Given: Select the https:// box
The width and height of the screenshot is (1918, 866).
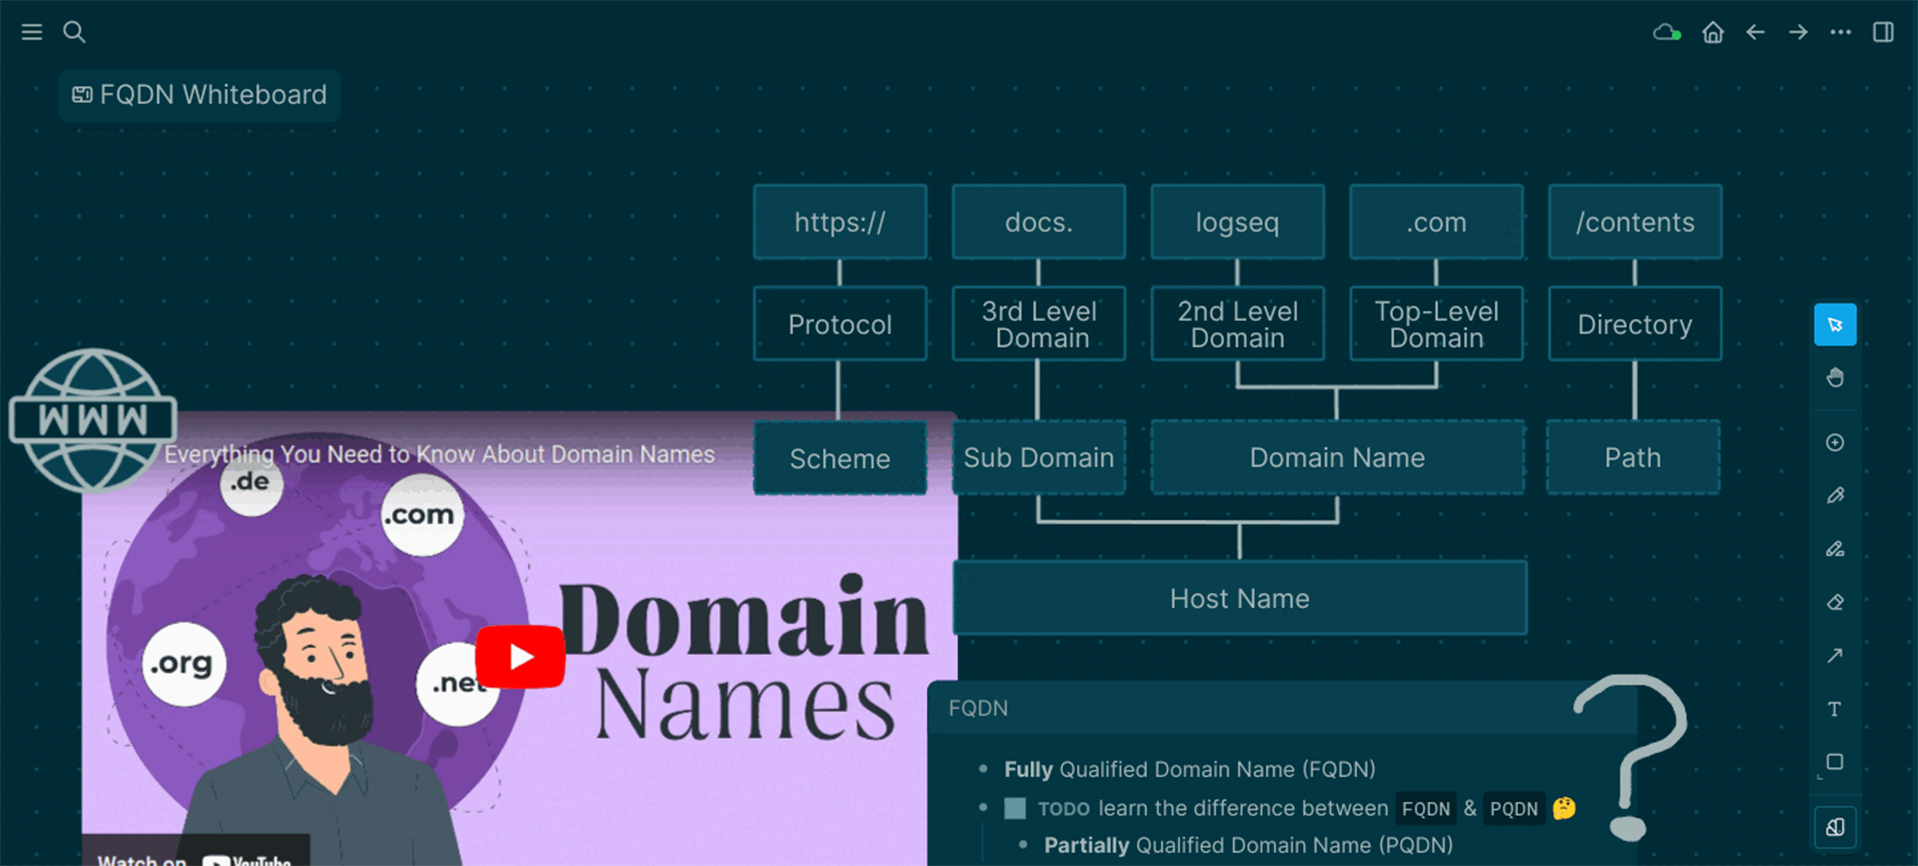Looking at the screenshot, I should pyautogui.click(x=840, y=222).
